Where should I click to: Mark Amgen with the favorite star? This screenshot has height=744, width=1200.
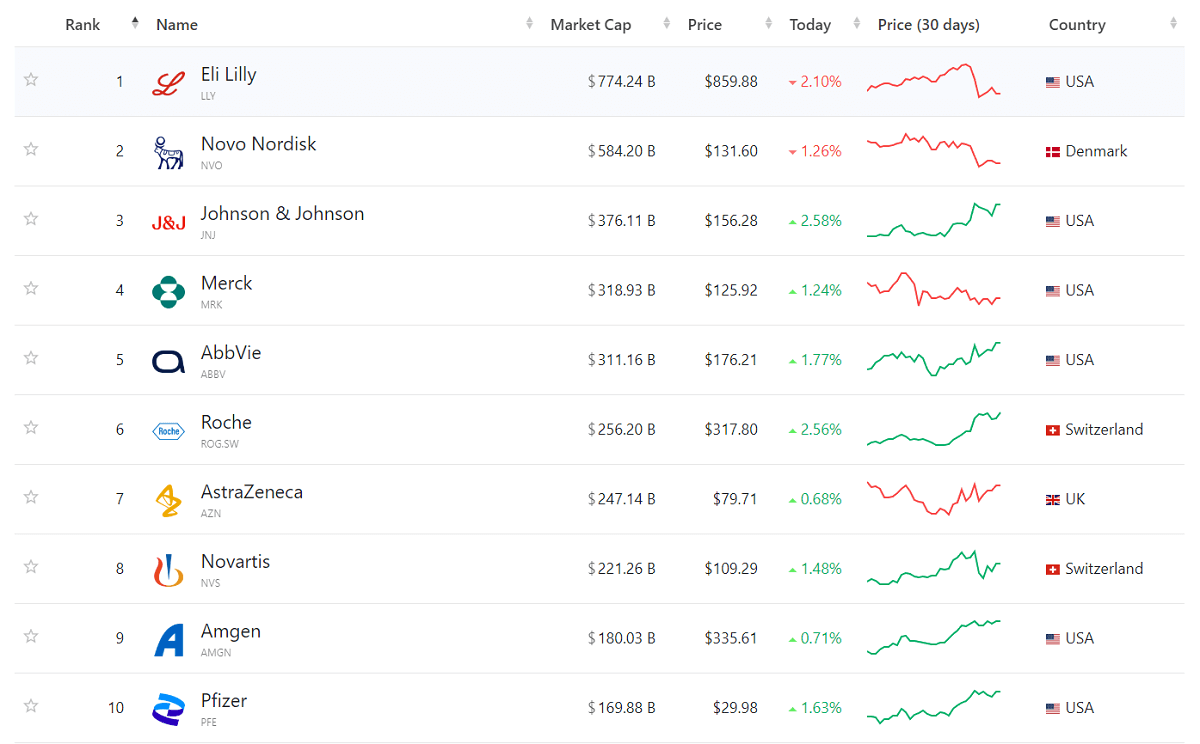pos(31,635)
